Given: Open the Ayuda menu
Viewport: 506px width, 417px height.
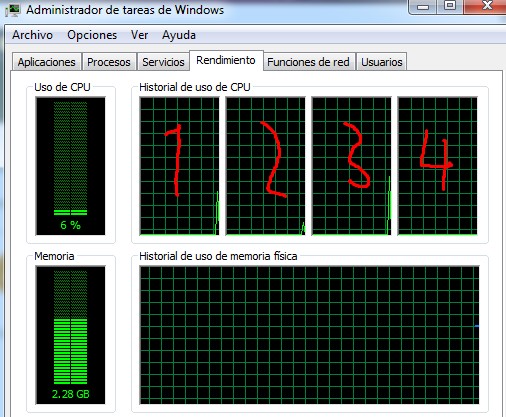Looking at the screenshot, I should 179,35.
